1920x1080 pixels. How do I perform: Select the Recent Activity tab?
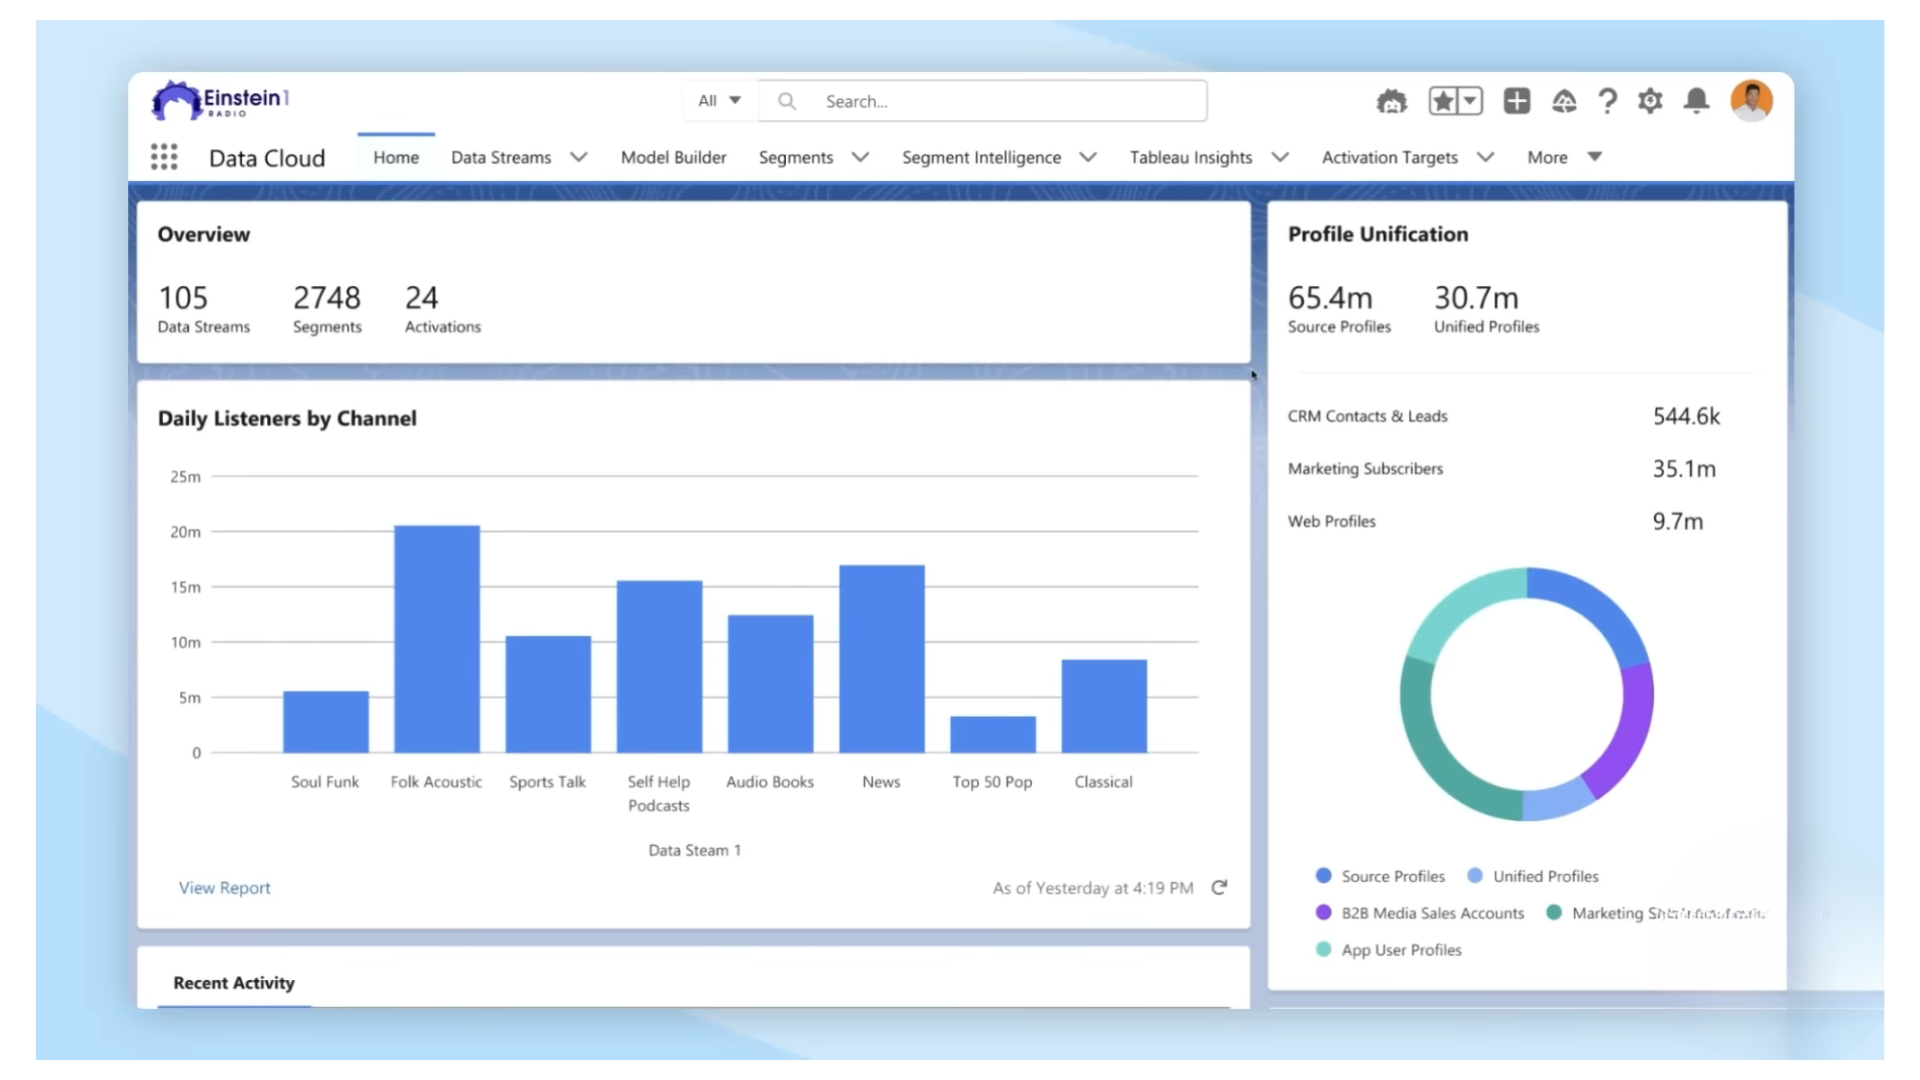click(234, 983)
